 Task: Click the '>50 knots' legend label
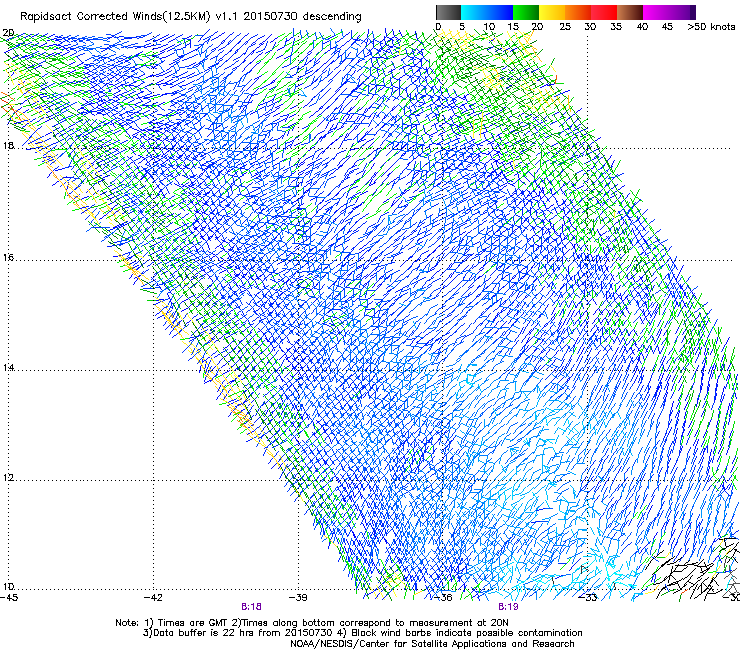[x=711, y=27]
